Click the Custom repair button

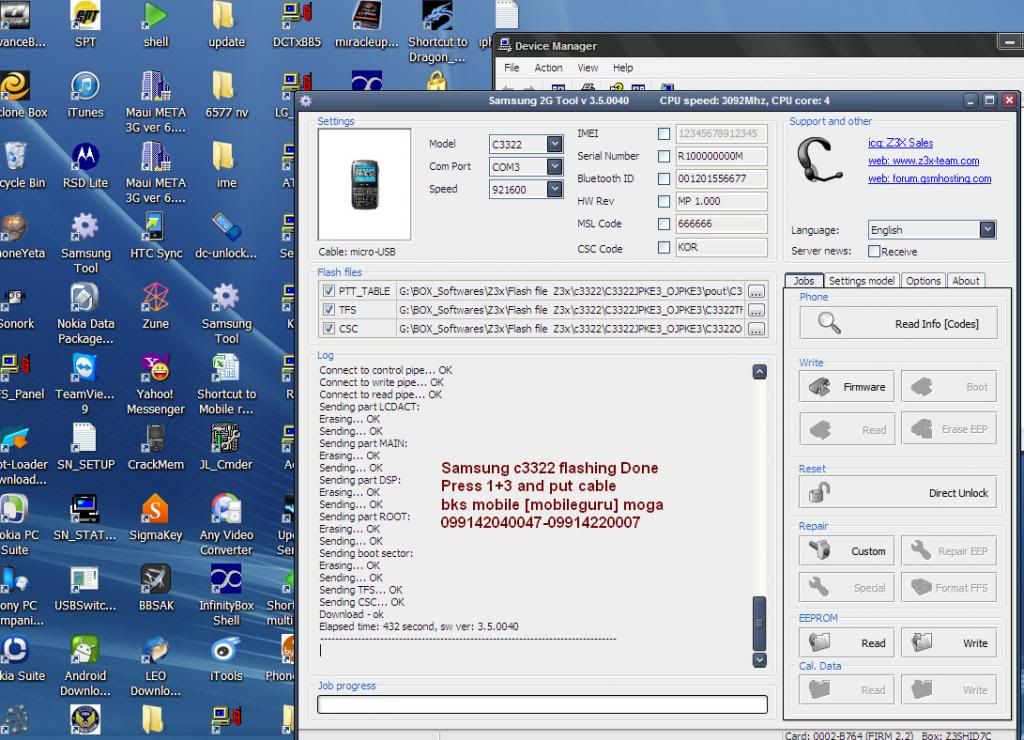pyautogui.click(x=847, y=551)
